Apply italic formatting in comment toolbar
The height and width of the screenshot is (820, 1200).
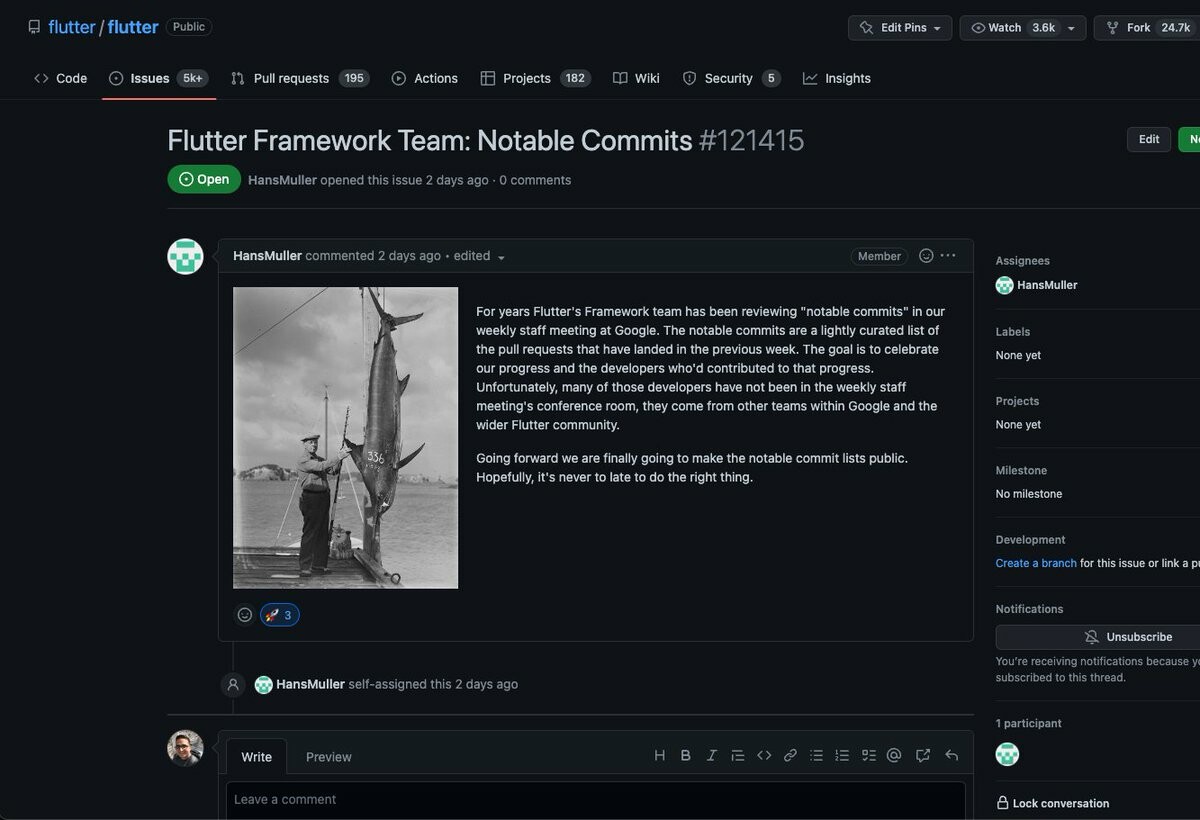(711, 756)
